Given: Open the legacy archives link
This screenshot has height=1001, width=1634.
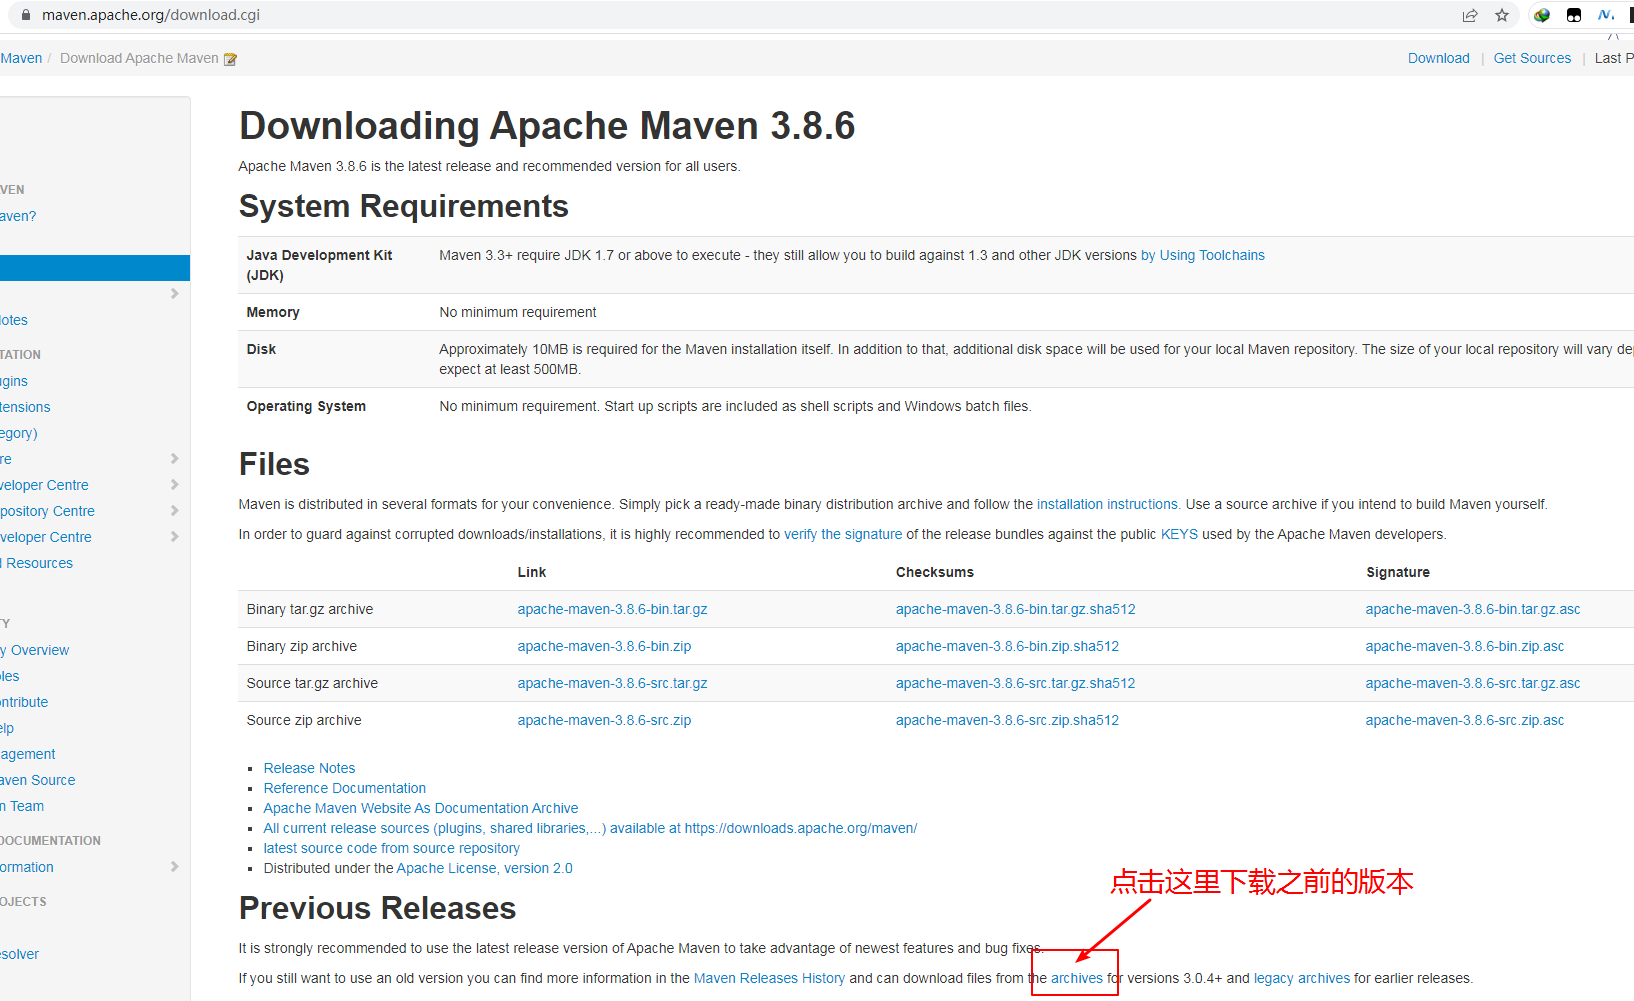Looking at the screenshot, I should [x=1302, y=978].
